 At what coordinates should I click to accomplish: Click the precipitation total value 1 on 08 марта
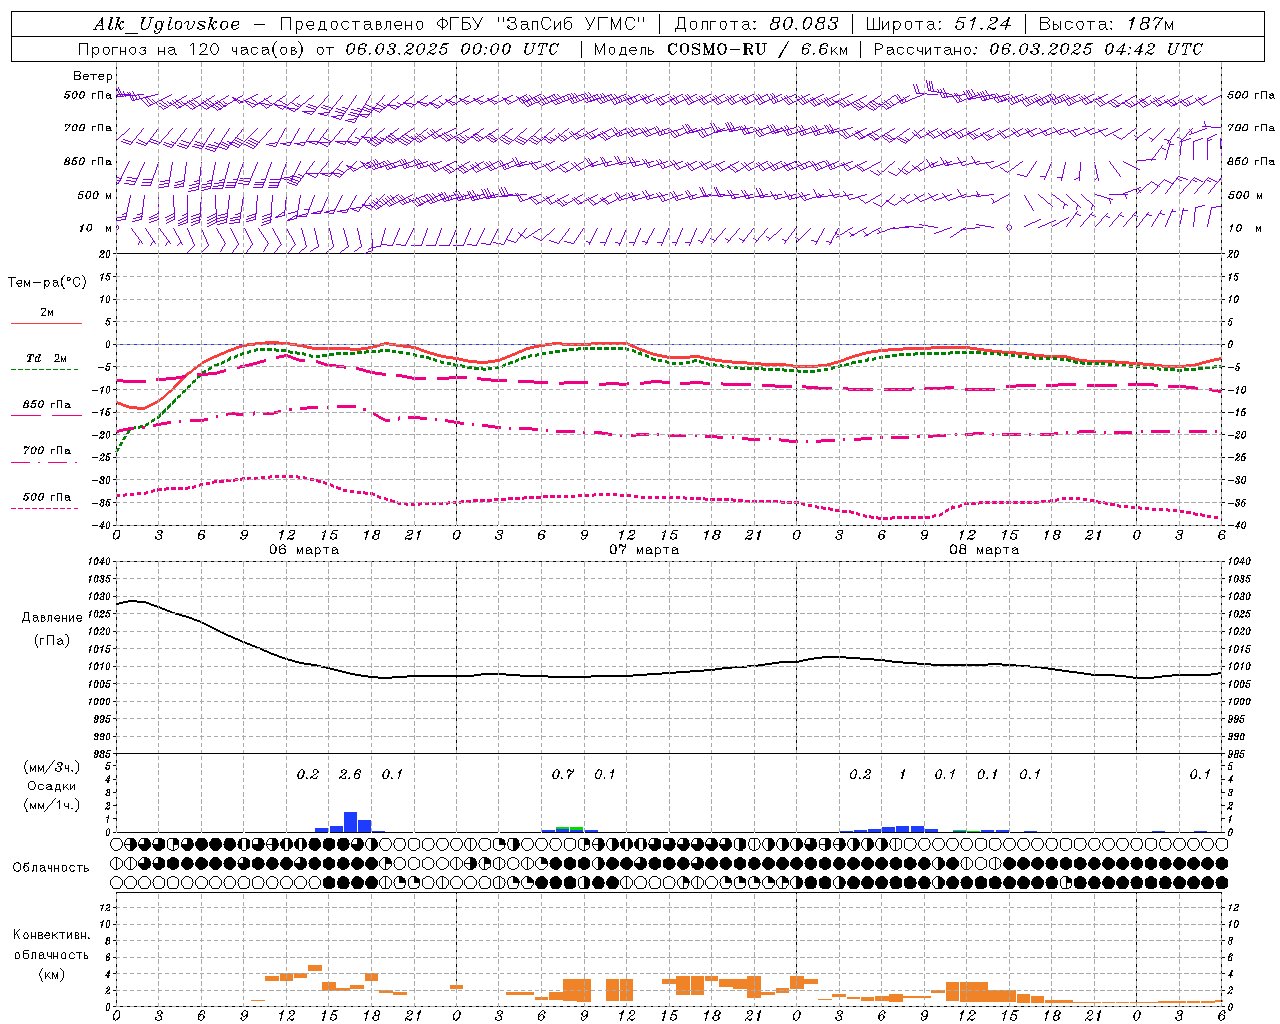903,774
